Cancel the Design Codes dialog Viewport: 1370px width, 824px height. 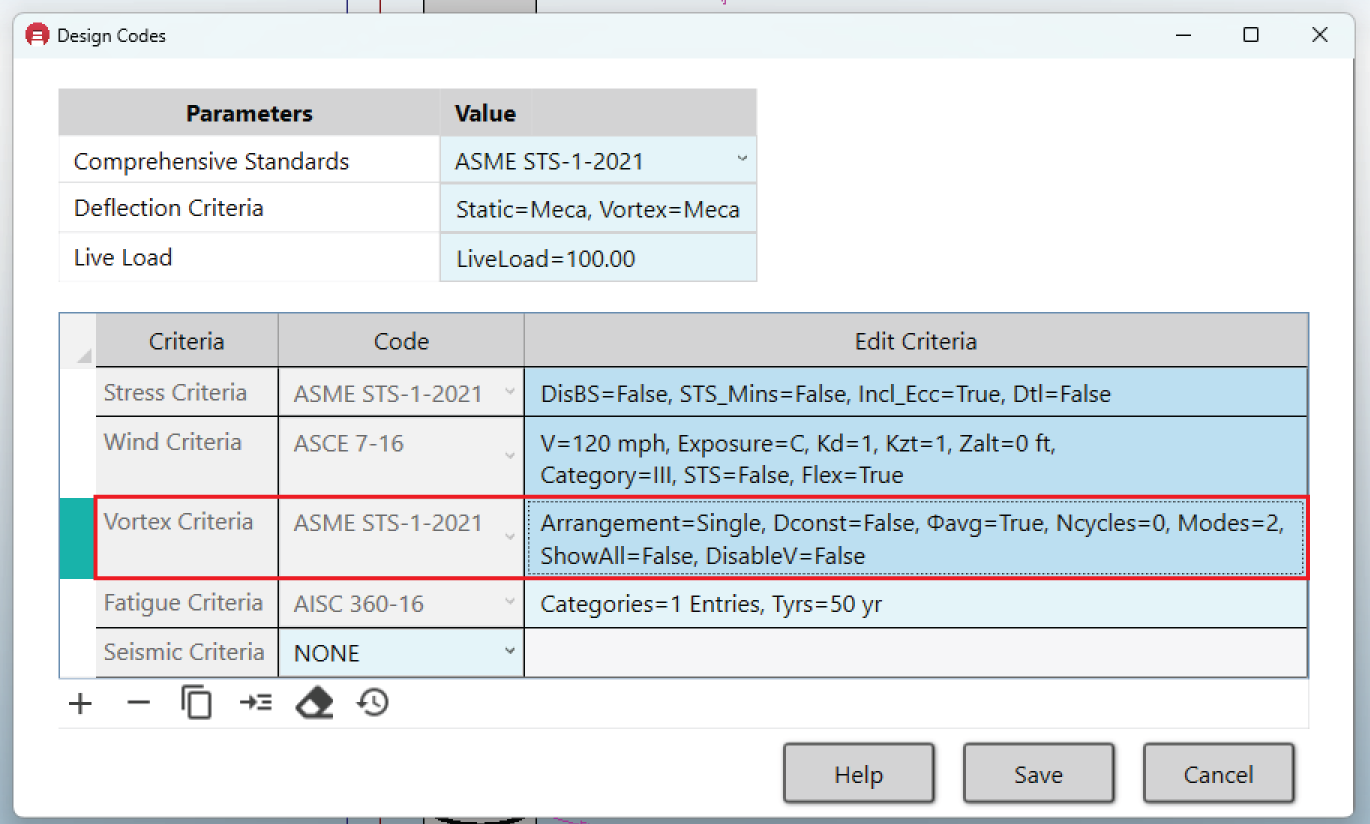(x=1218, y=774)
